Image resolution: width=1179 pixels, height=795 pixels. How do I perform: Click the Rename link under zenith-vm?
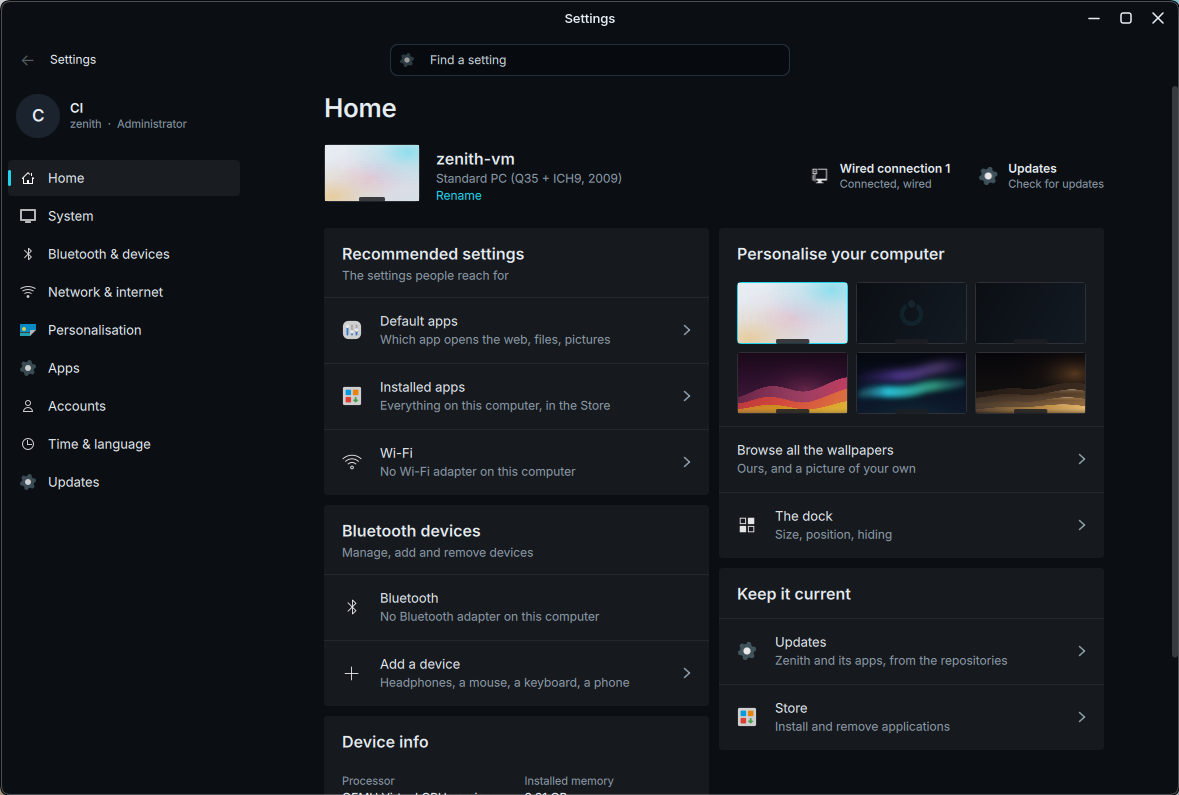click(459, 196)
